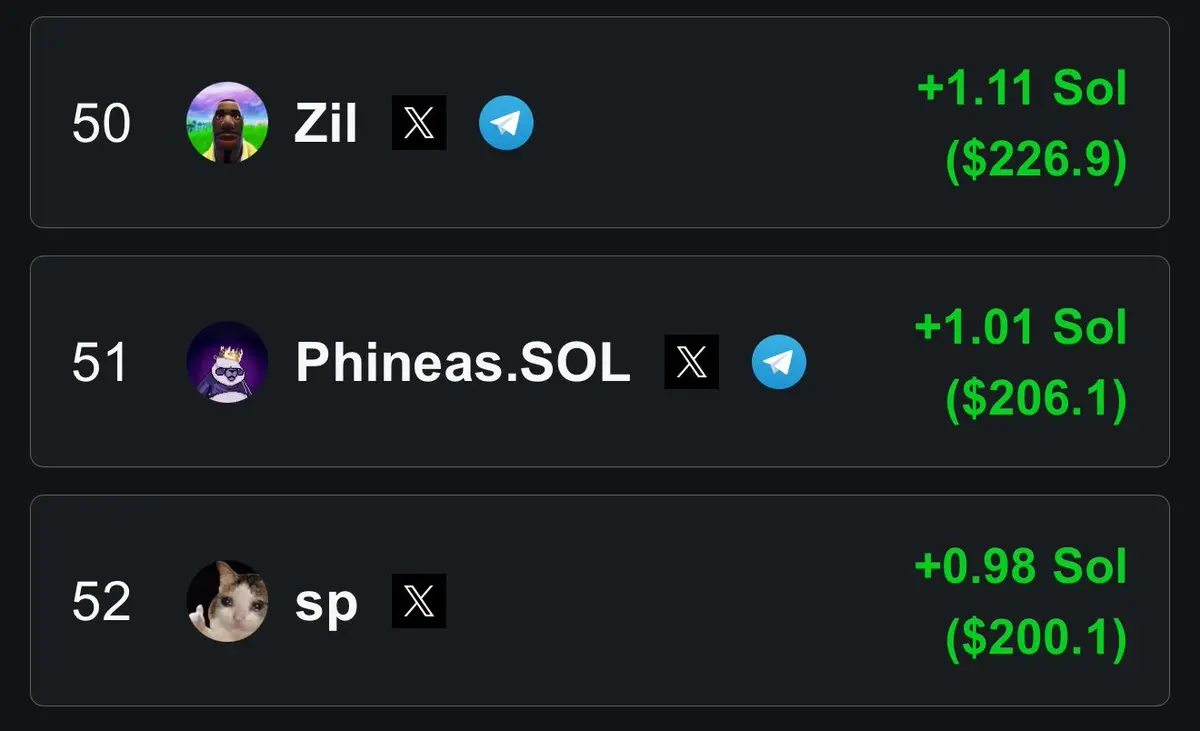Click Phineas.SOL's panda avatar
The image size is (1200, 731).
coord(227,362)
